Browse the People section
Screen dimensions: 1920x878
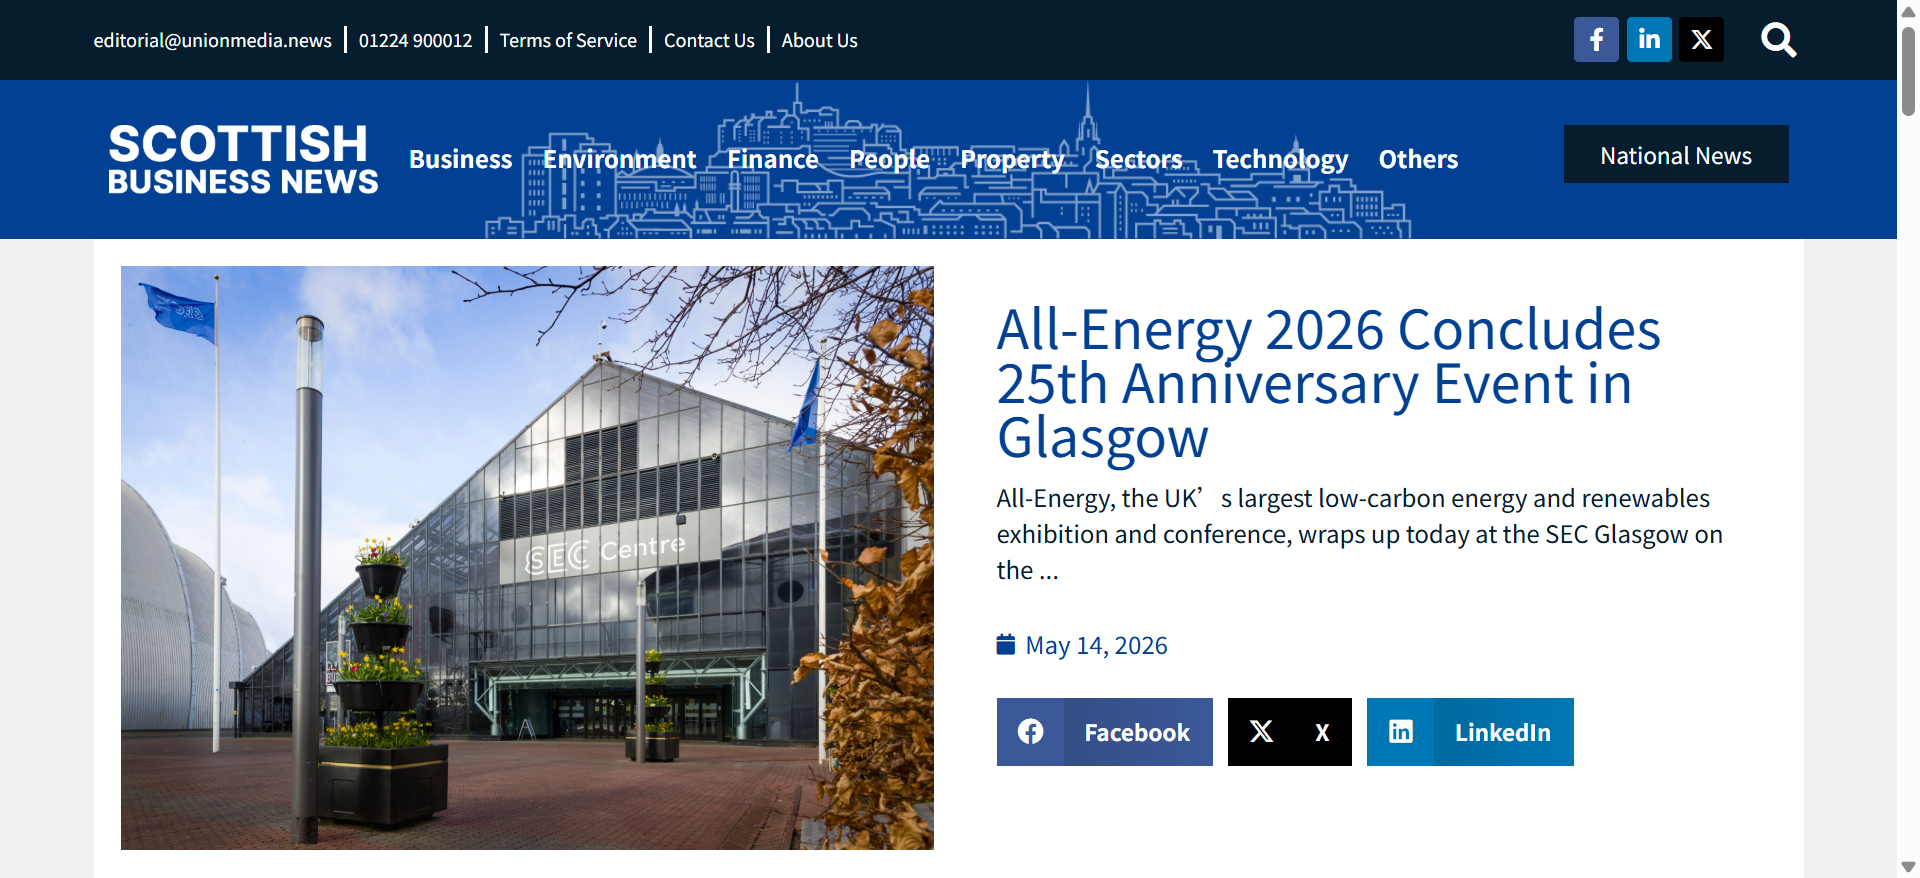[889, 159]
